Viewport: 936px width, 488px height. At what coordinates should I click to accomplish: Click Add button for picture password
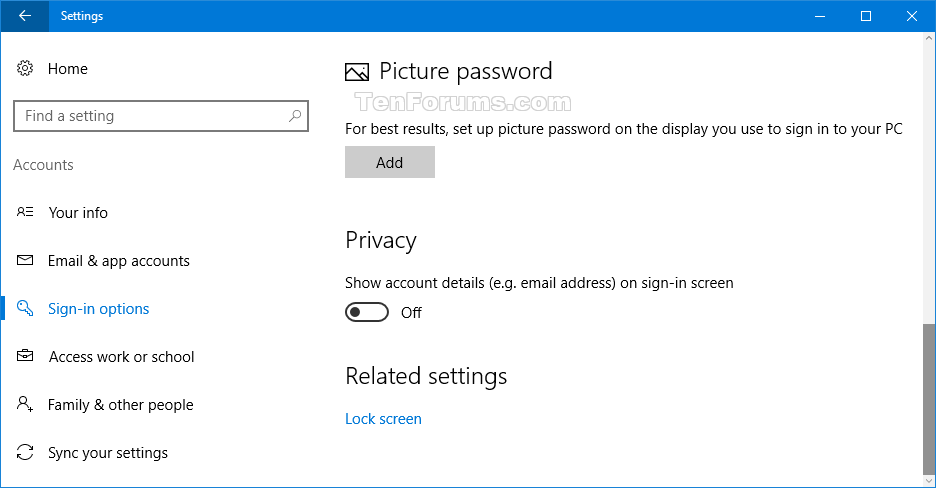click(x=390, y=162)
